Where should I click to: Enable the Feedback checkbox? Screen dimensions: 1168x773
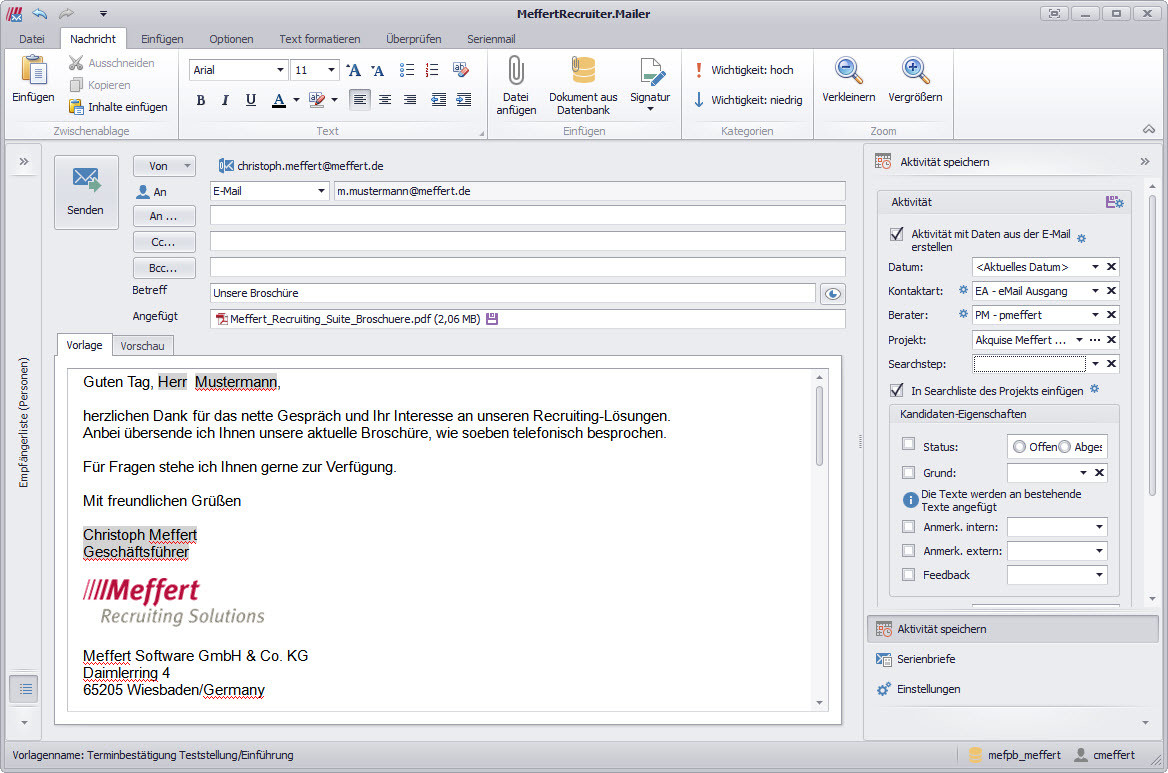coord(908,574)
